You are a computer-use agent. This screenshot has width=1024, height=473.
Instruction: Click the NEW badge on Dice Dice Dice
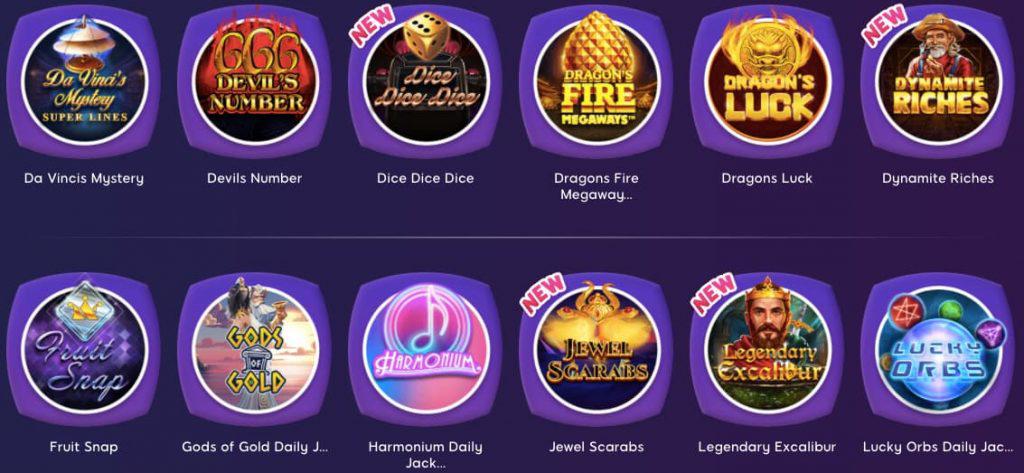click(373, 25)
